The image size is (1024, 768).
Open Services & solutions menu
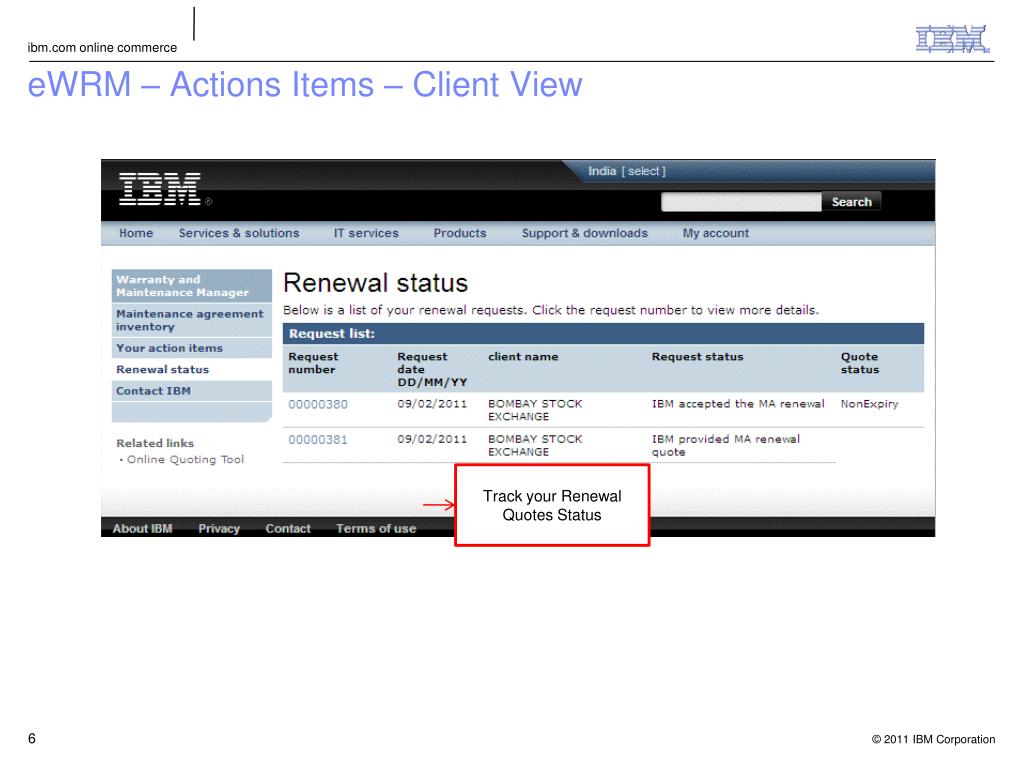(239, 233)
